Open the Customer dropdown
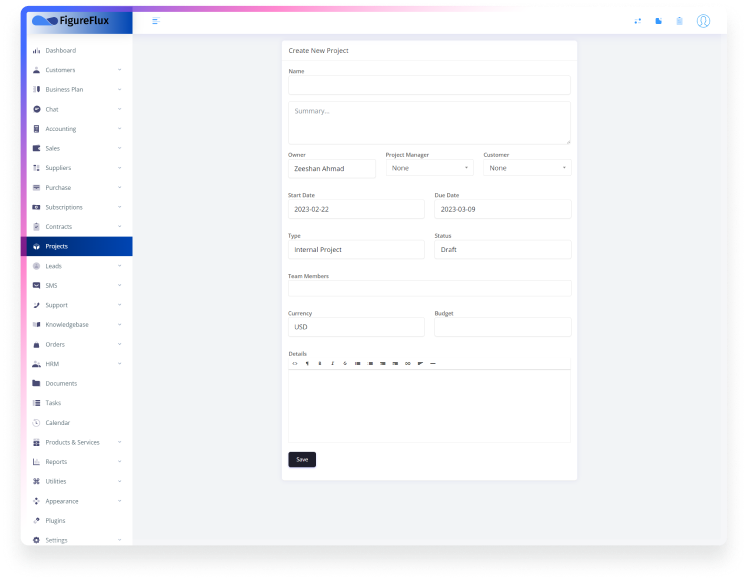This screenshot has height=580, width=747. coord(527,168)
